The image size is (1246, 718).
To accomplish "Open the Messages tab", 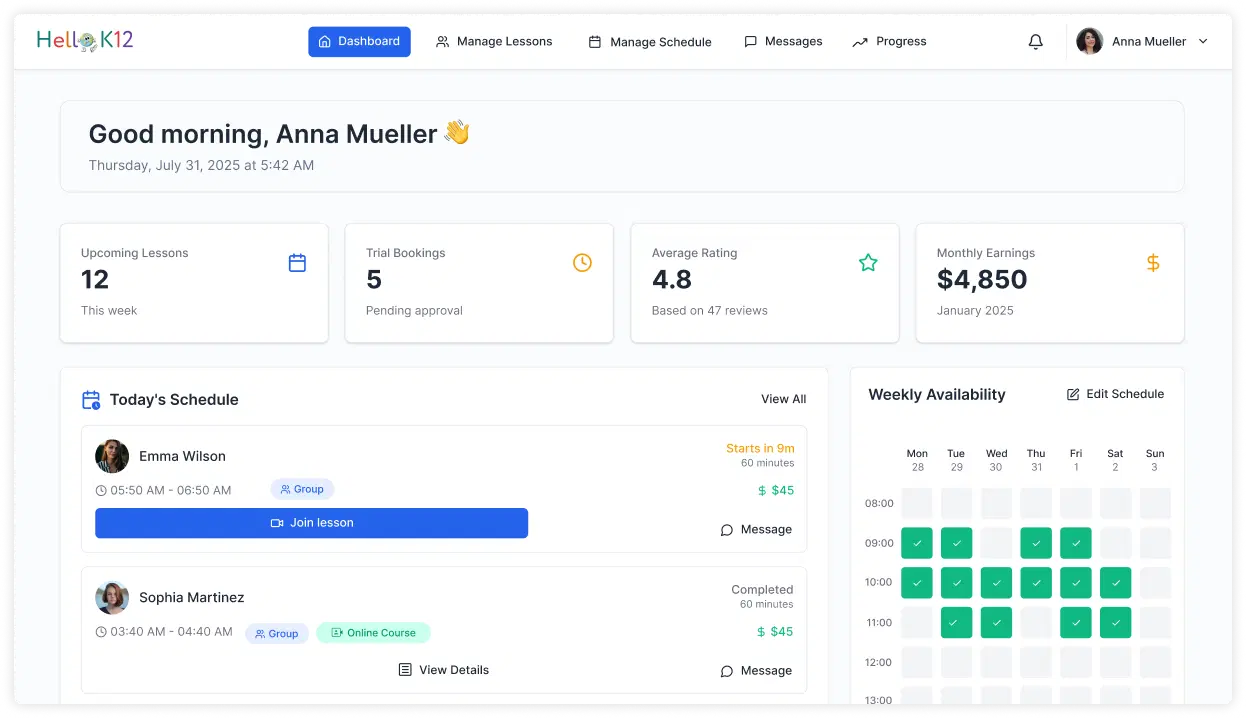I will click(x=783, y=41).
